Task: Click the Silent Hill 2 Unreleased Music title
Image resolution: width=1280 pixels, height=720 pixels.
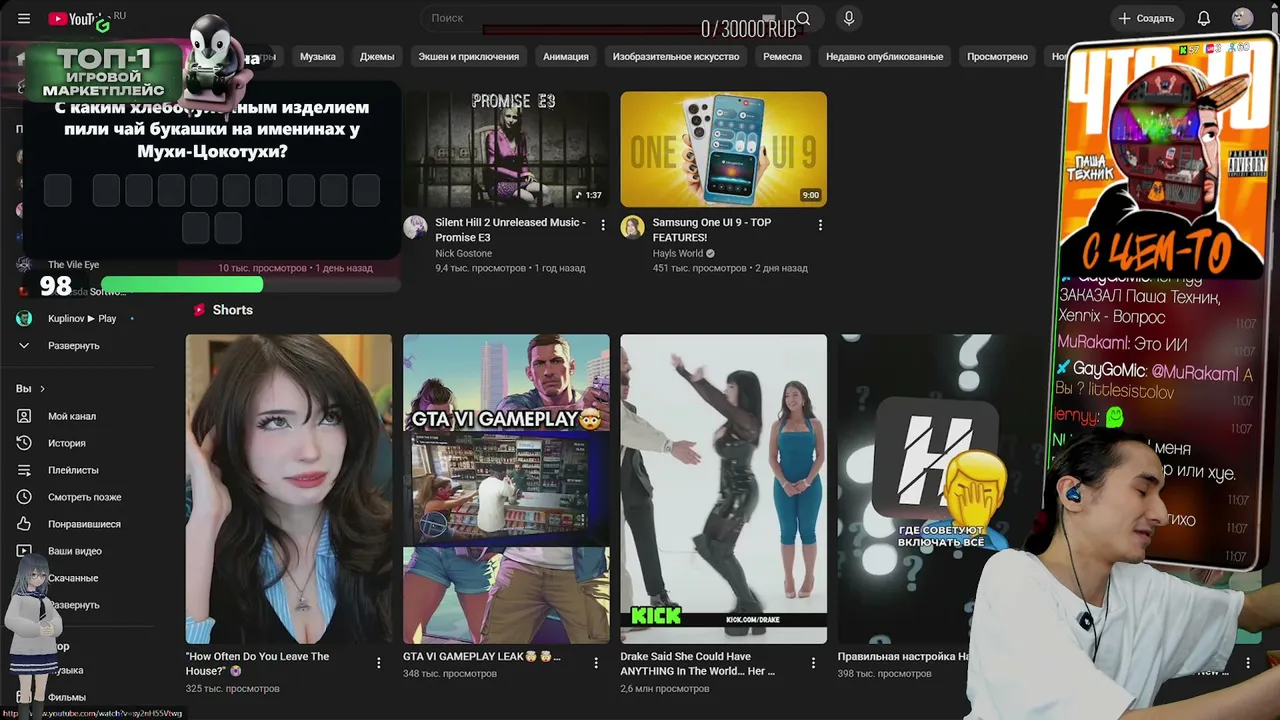Action: pos(511,230)
